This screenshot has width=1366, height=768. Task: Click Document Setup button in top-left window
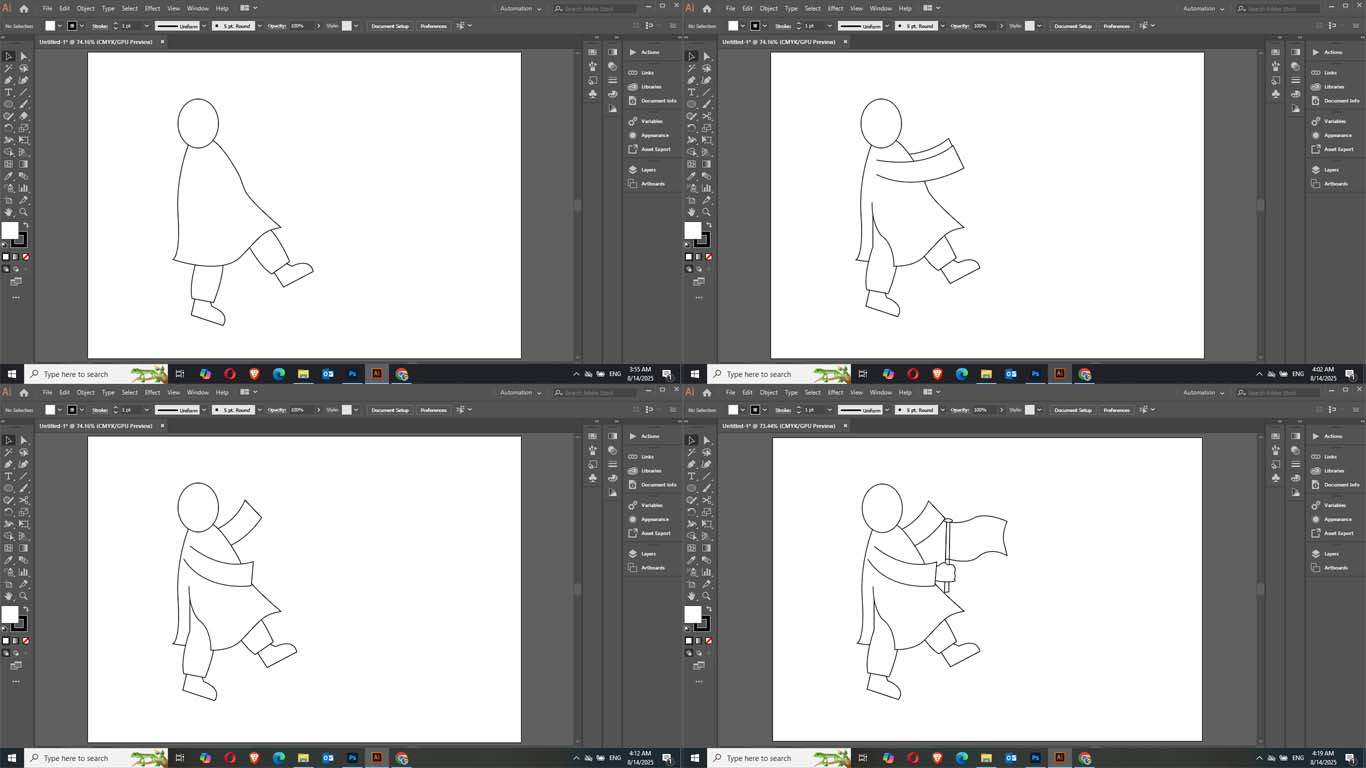pos(390,25)
